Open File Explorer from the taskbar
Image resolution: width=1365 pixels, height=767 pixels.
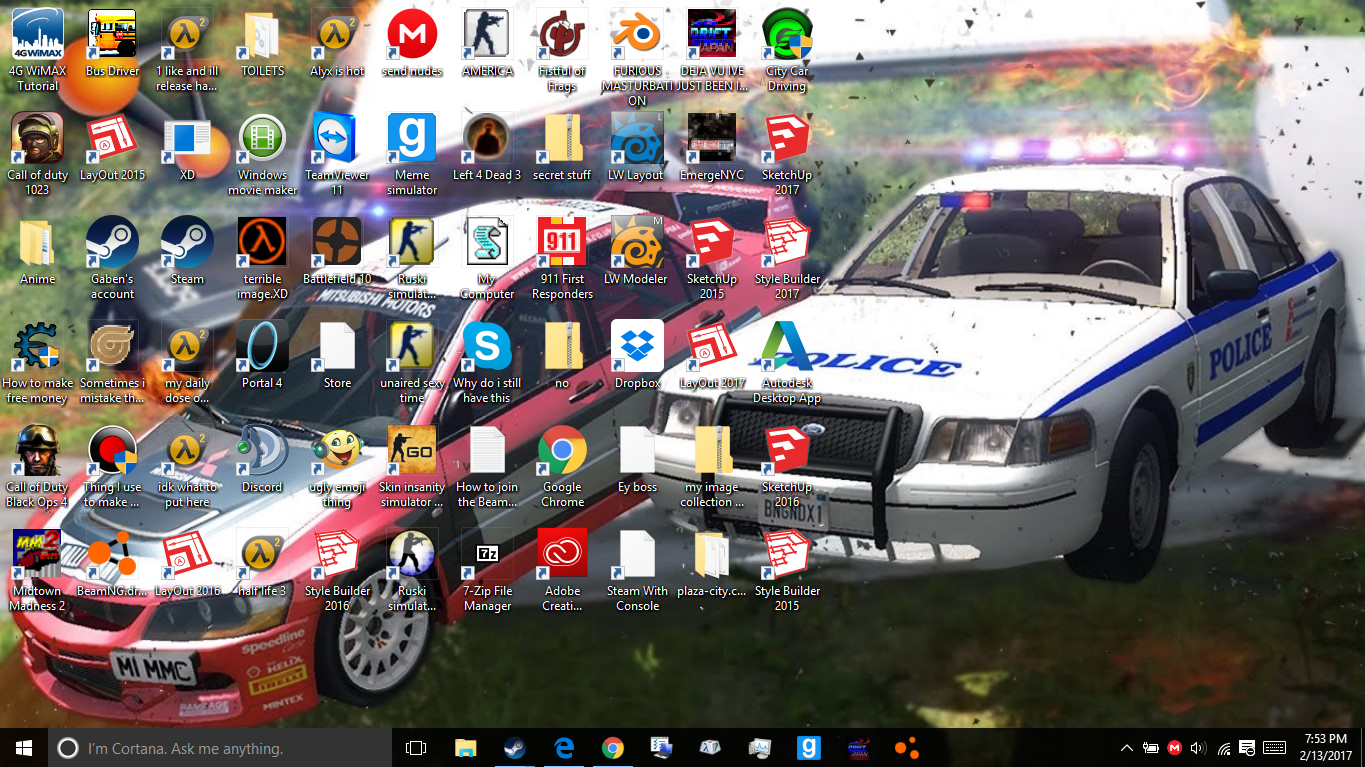pyautogui.click(x=466, y=748)
